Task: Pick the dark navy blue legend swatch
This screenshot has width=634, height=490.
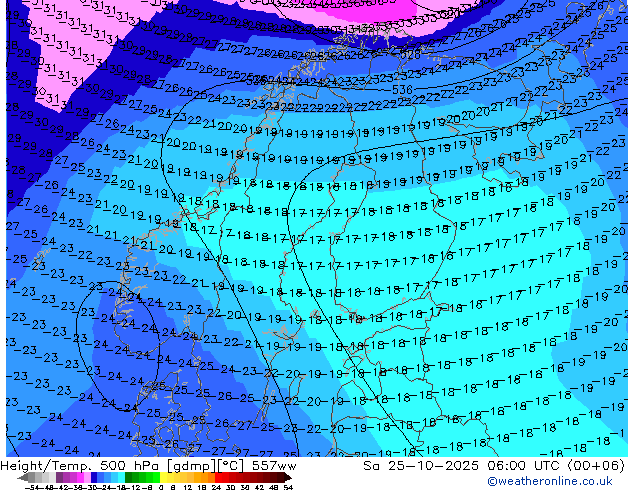Action: [x=94, y=477]
